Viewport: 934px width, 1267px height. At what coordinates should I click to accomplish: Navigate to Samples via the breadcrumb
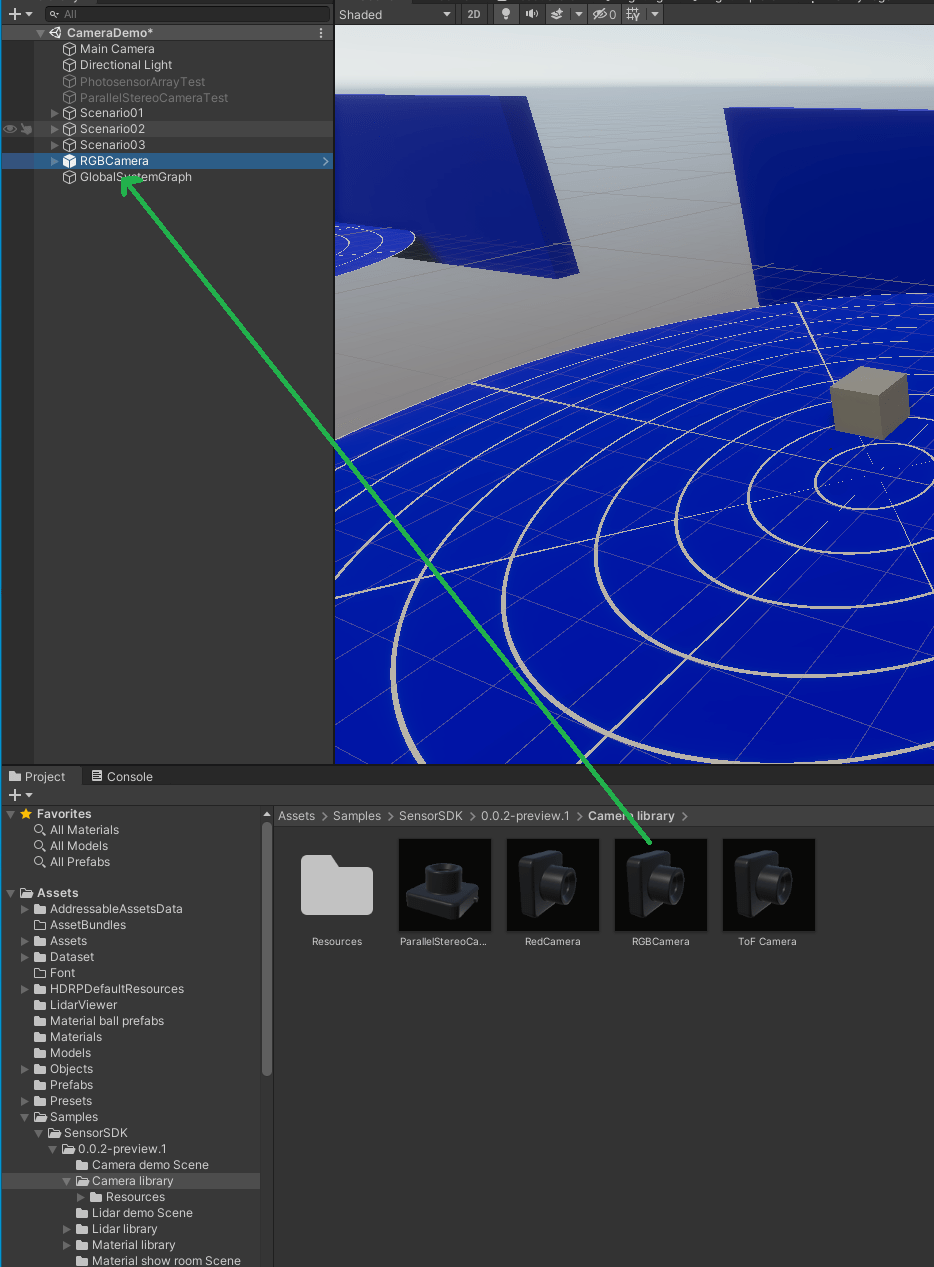356,815
